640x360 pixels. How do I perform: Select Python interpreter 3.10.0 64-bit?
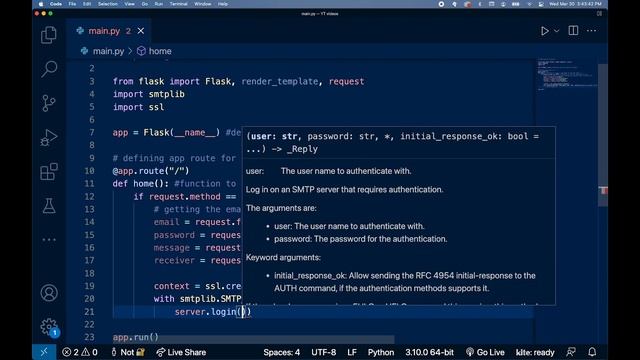(429, 352)
